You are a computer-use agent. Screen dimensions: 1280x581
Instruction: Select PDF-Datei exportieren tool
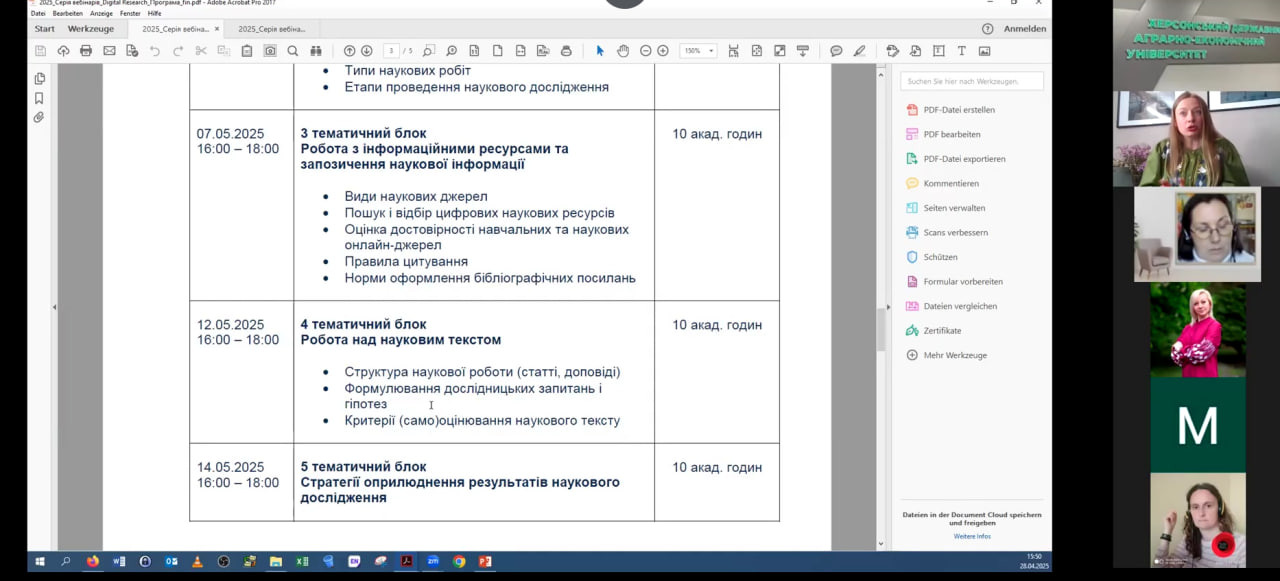[964, 159]
